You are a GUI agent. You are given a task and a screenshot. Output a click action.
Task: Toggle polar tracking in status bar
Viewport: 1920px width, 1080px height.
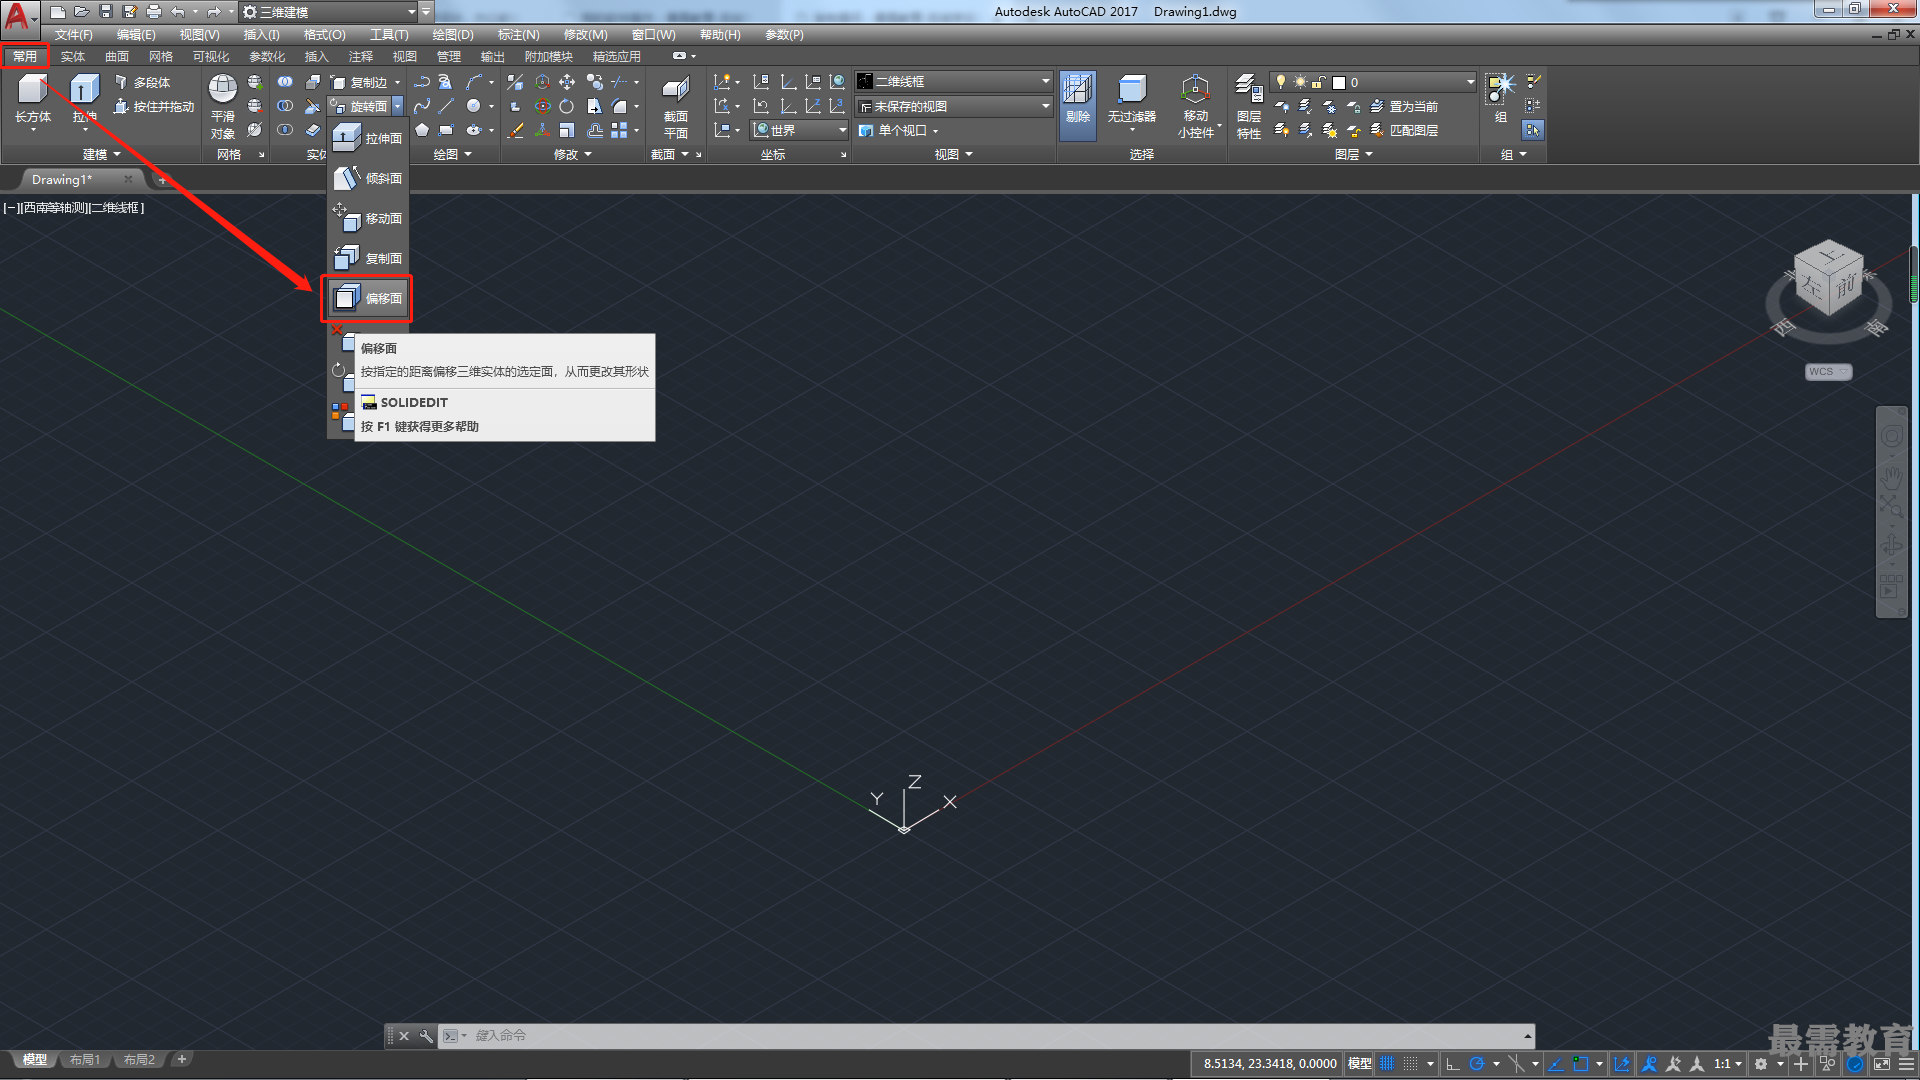pyautogui.click(x=1477, y=1064)
